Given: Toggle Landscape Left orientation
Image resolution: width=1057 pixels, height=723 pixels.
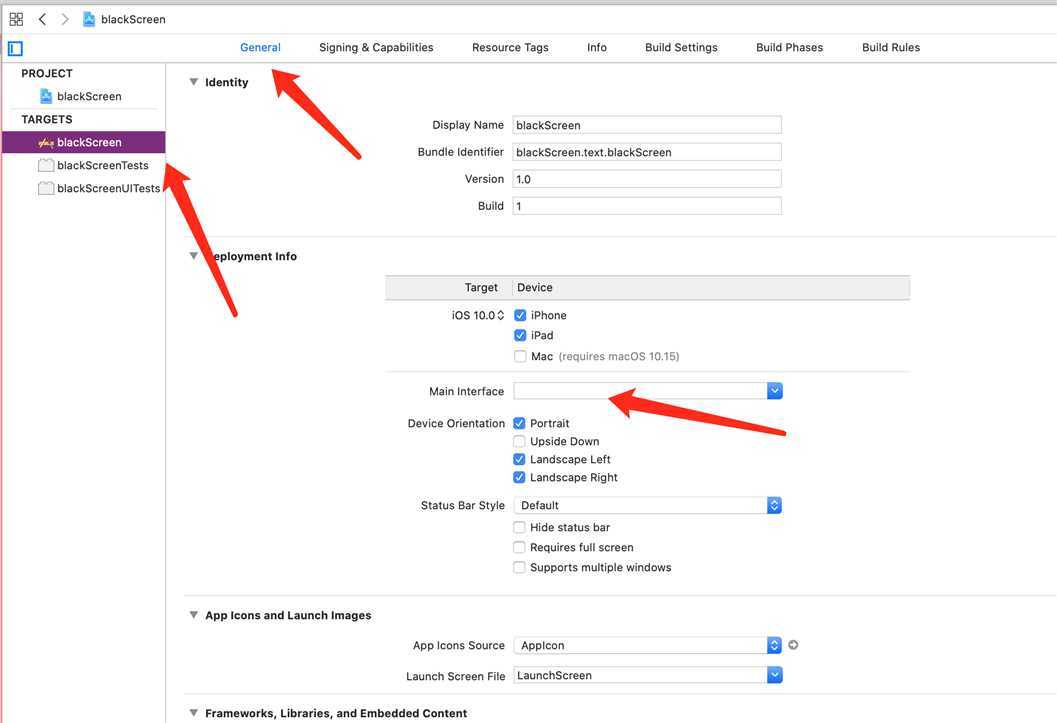Looking at the screenshot, I should [x=519, y=460].
